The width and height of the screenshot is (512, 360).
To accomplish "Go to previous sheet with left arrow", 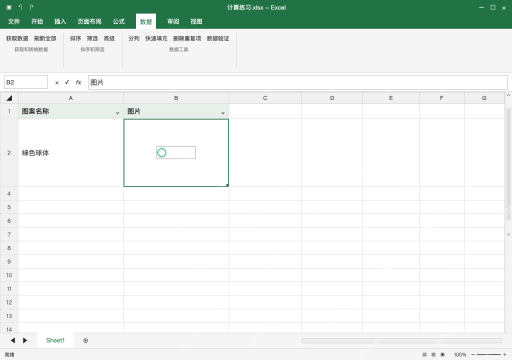I will tap(13, 340).
